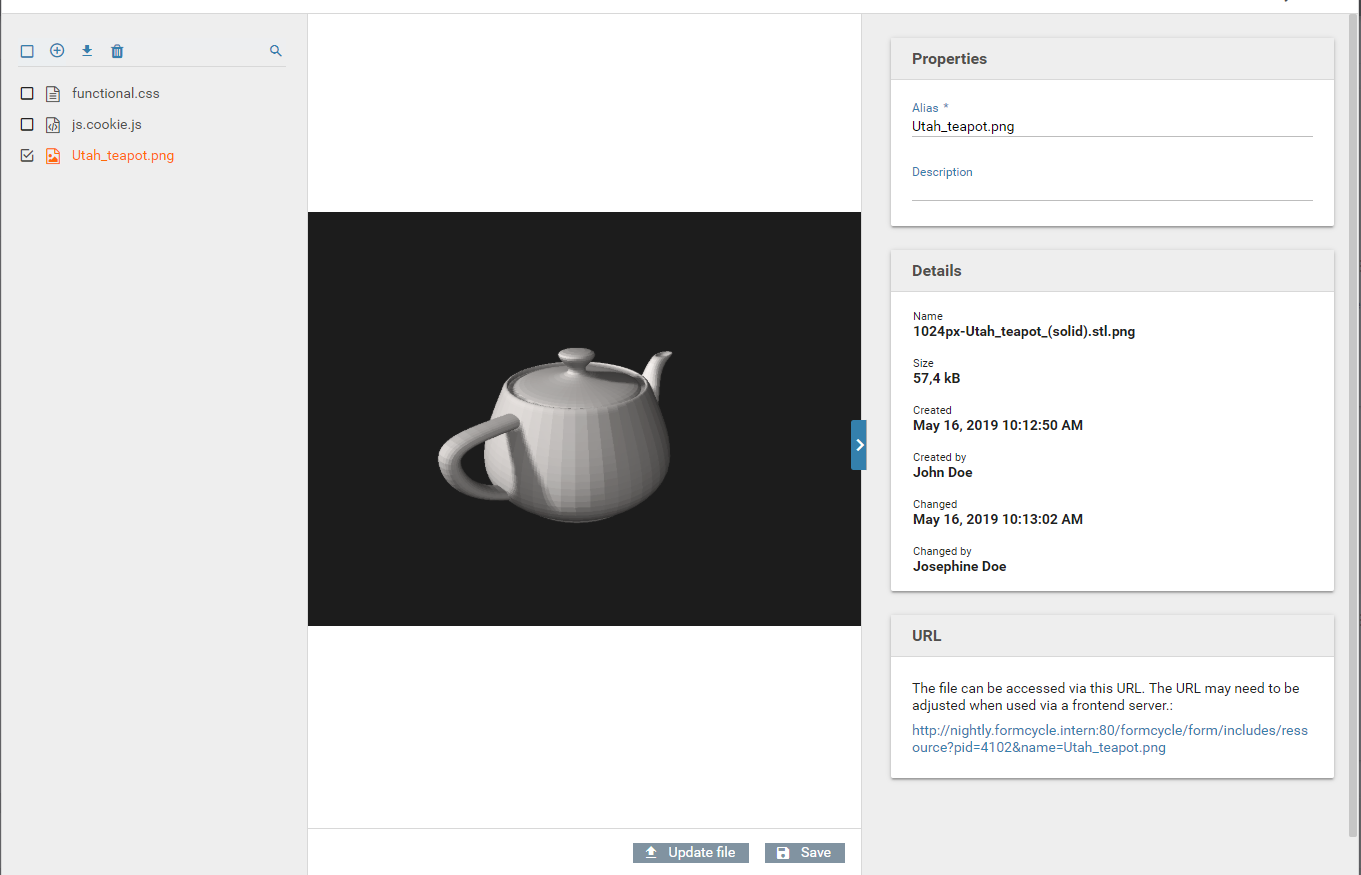The height and width of the screenshot is (875, 1361).
Task: Check the js.cookie.js checkbox
Action: point(27,125)
